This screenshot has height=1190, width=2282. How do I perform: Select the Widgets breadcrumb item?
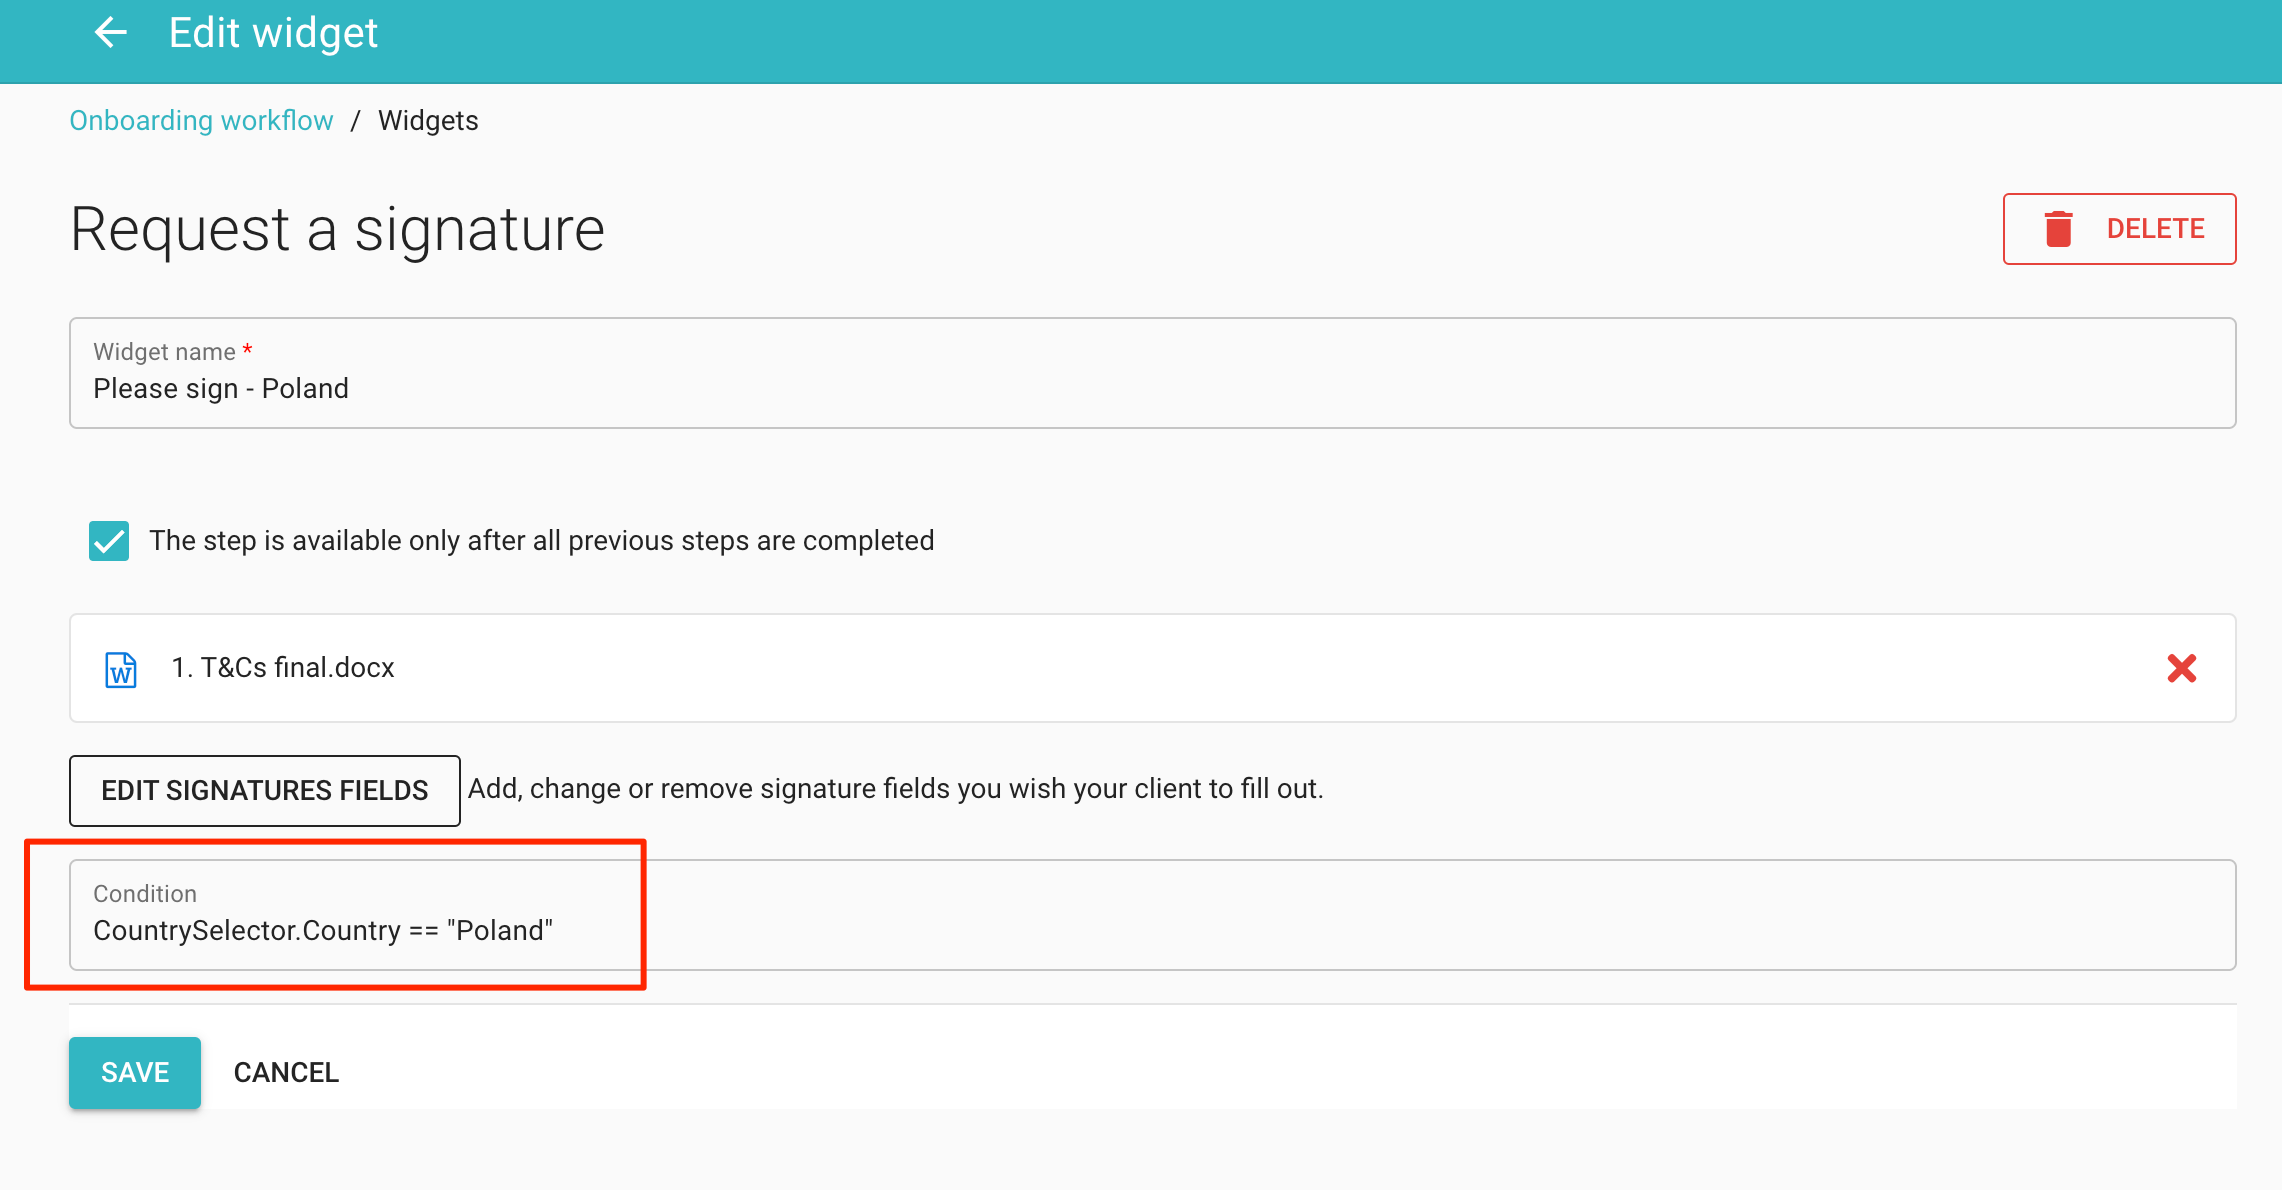point(428,121)
